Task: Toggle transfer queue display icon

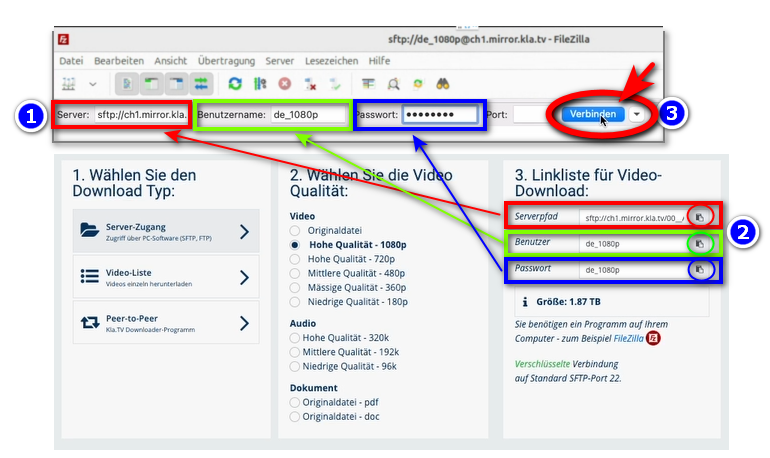Action: [201, 84]
